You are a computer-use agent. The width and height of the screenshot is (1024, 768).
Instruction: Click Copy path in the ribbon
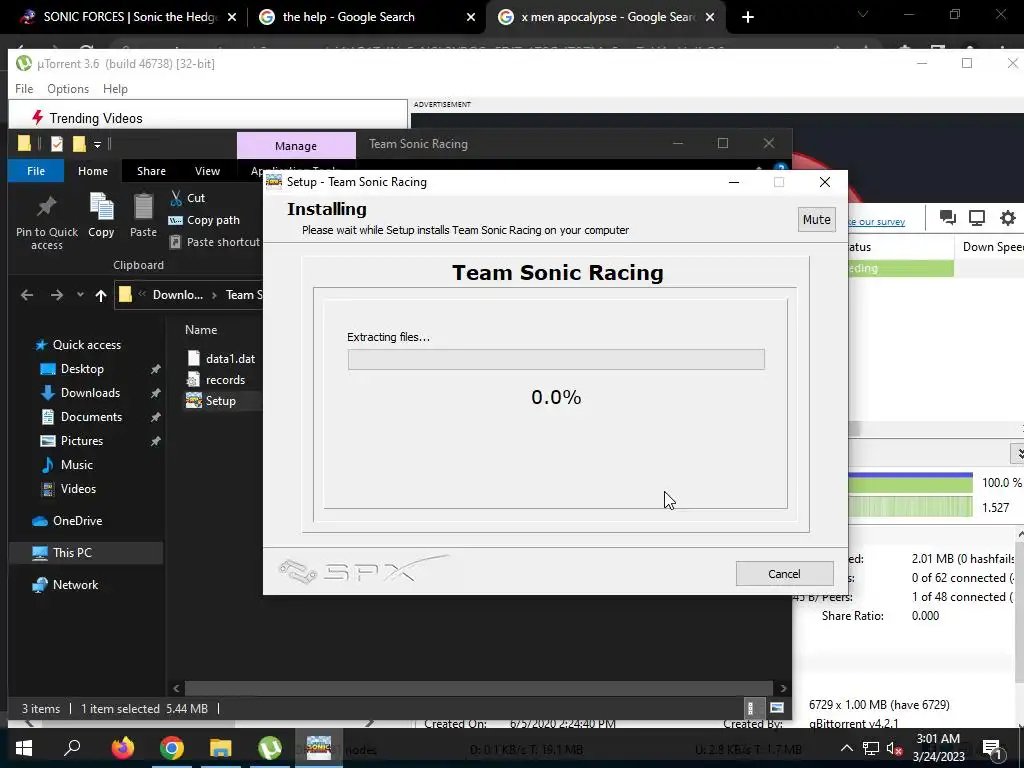[204, 220]
